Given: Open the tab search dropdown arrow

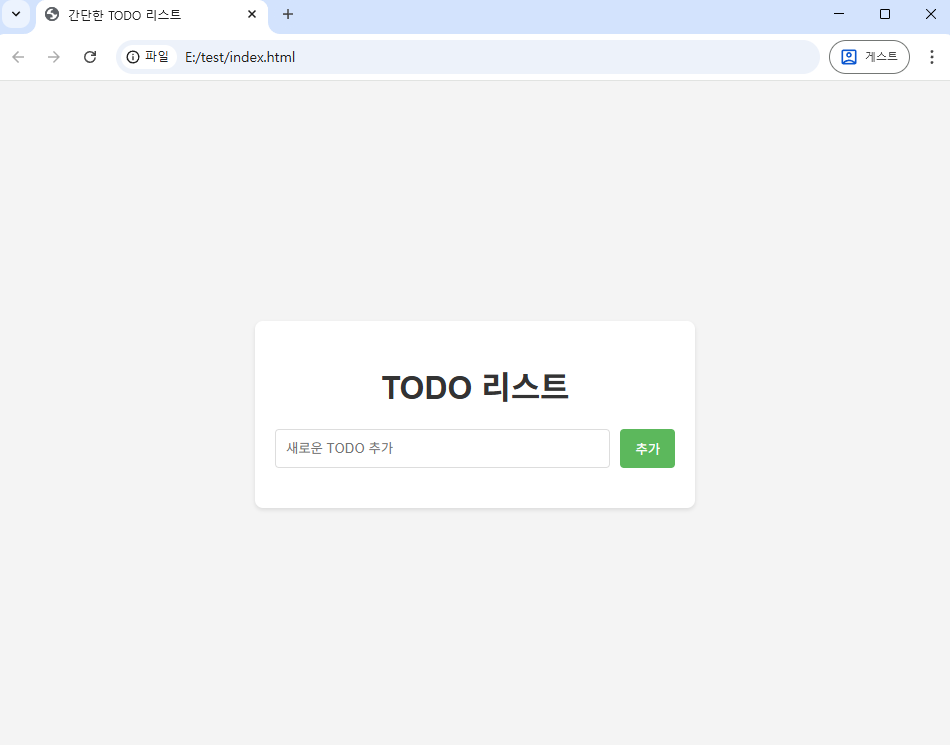Looking at the screenshot, I should point(16,14).
